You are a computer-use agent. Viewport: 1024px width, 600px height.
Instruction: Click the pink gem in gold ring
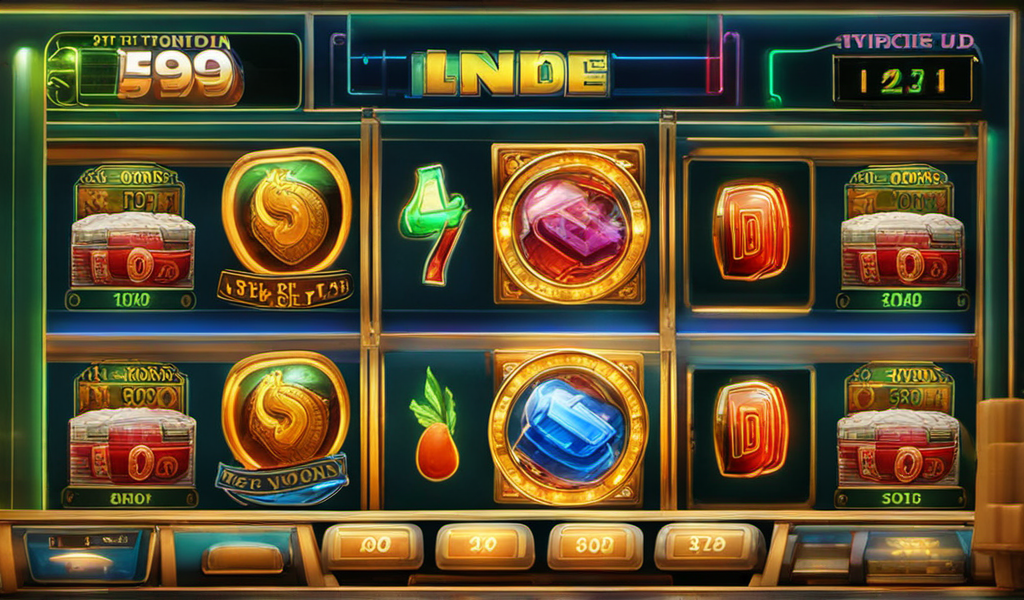pyautogui.click(x=571, y=225)
